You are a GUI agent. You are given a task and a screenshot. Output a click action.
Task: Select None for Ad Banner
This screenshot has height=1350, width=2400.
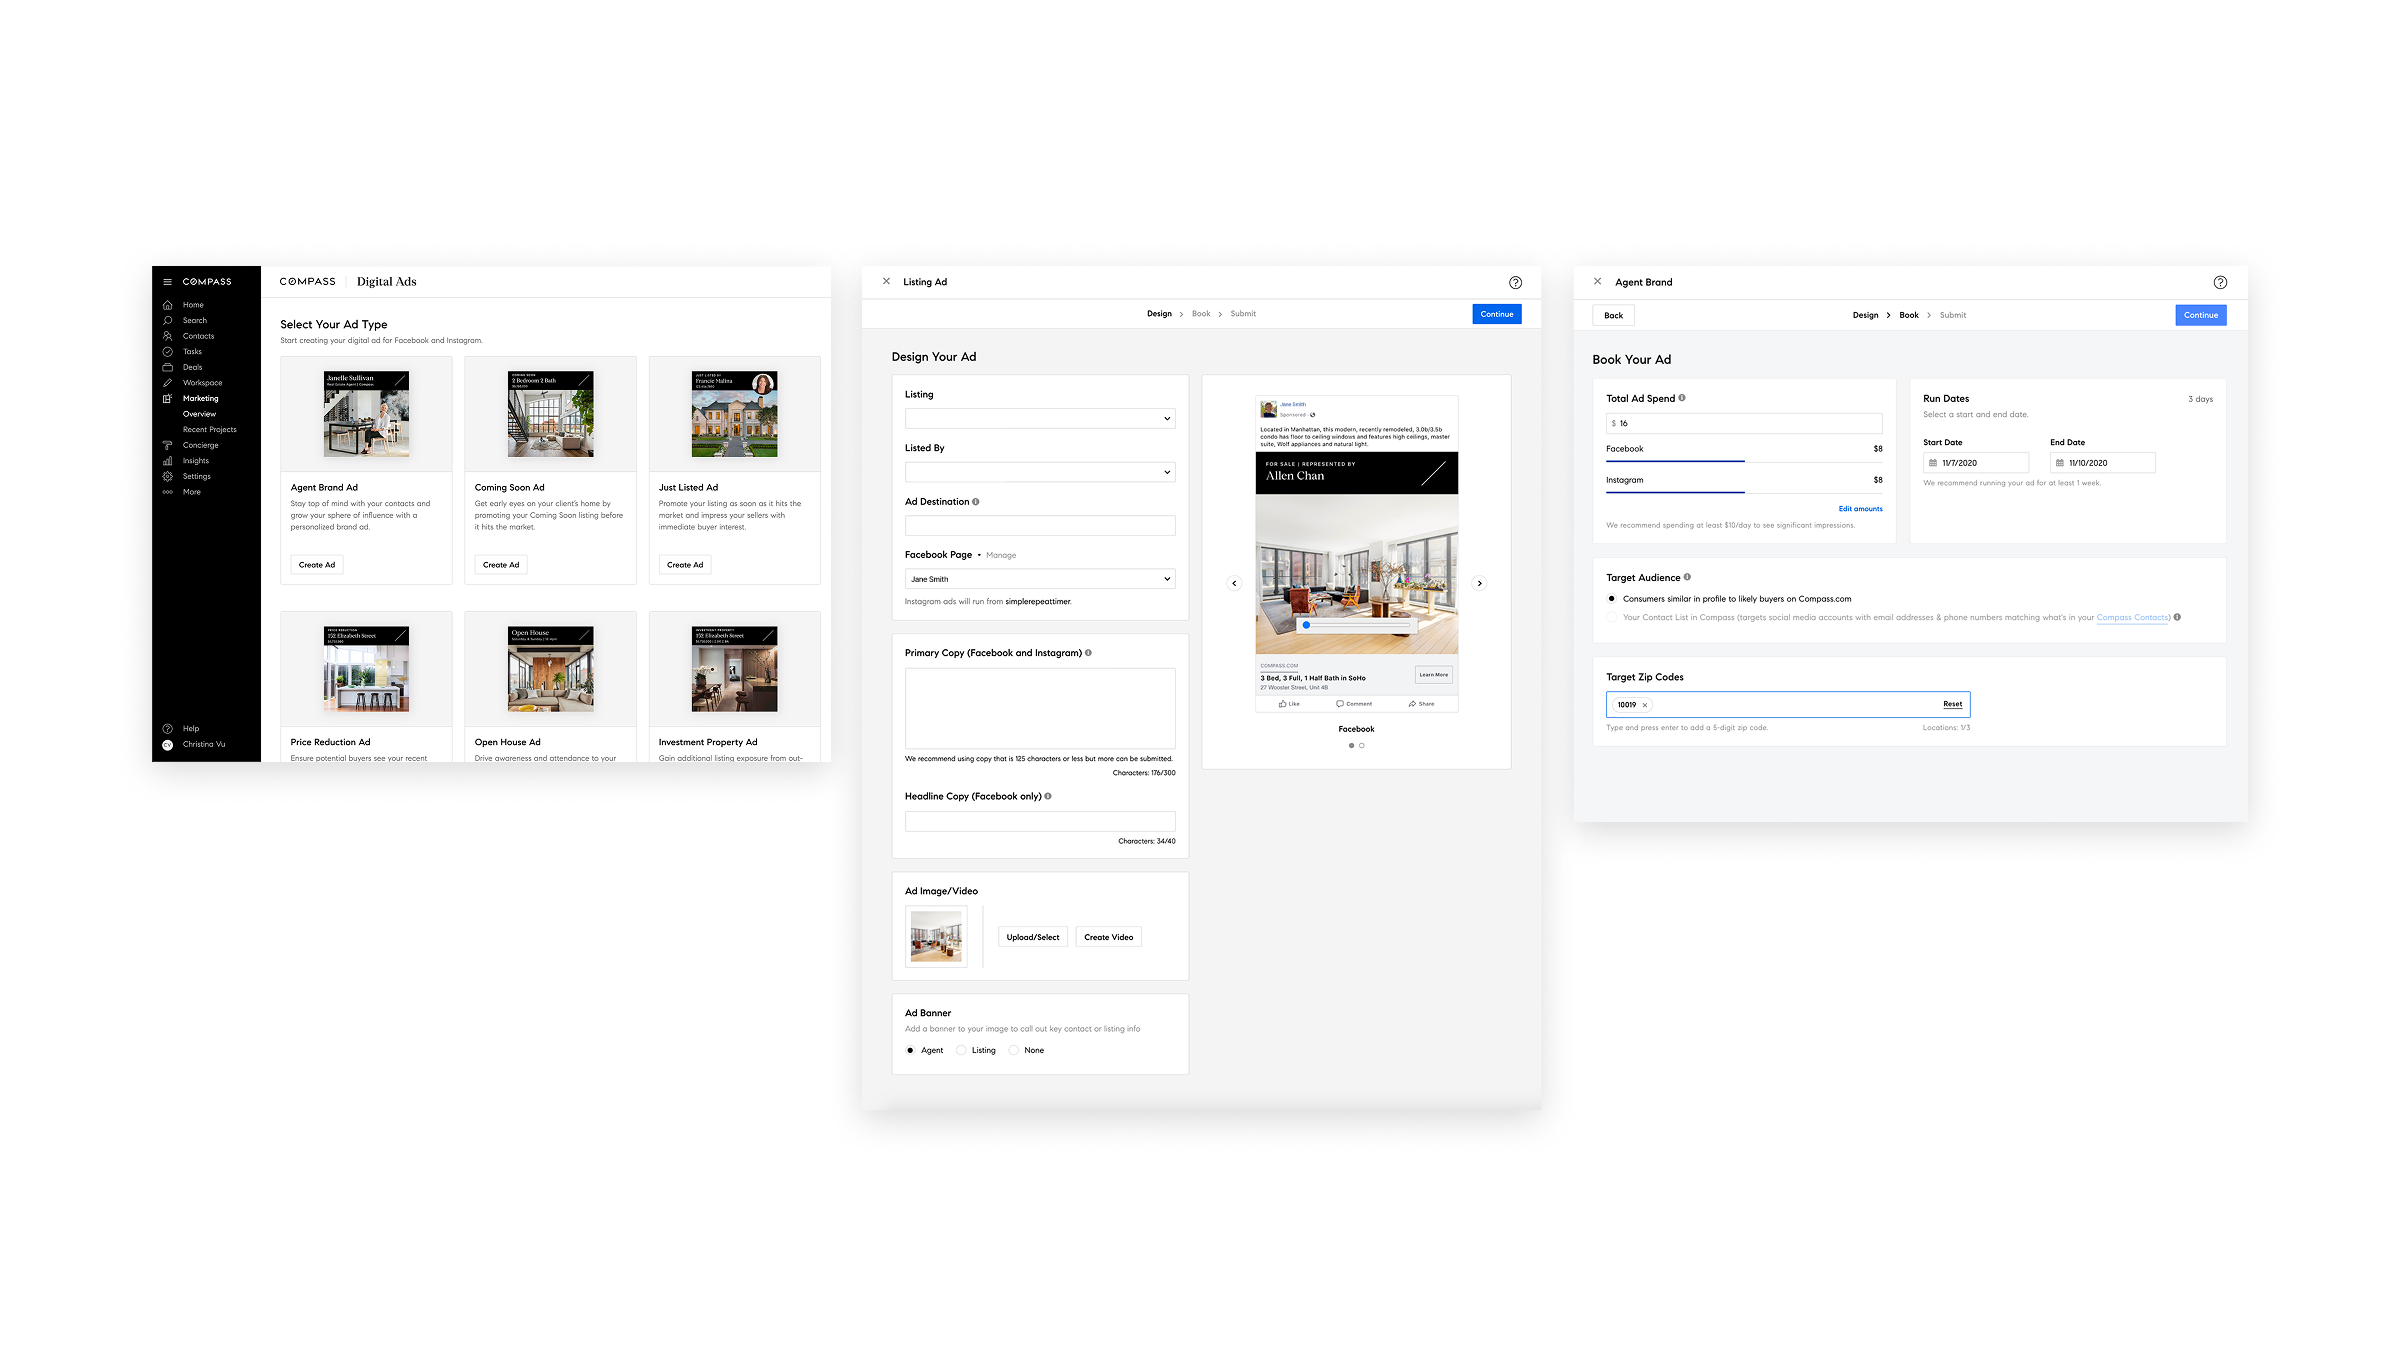tap(1013, 1050)
